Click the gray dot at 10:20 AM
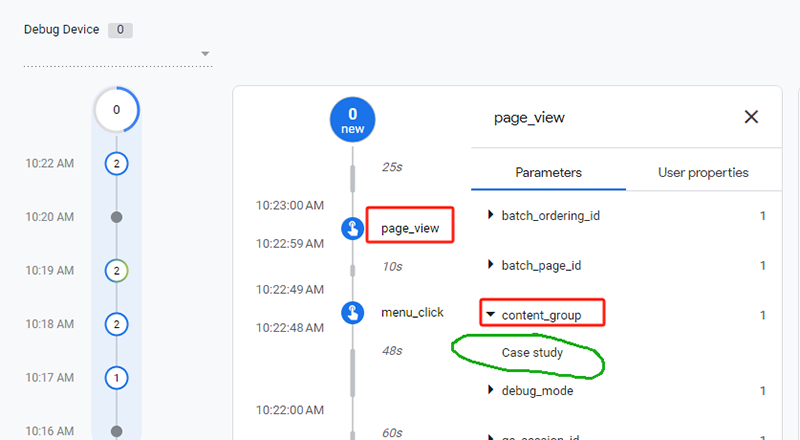The image size is (800, 440). tap(117, 217)
